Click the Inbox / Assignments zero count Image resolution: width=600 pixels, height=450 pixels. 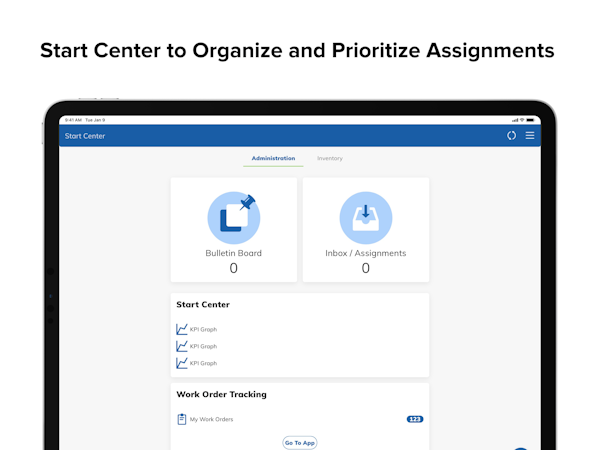click(366, 268)
